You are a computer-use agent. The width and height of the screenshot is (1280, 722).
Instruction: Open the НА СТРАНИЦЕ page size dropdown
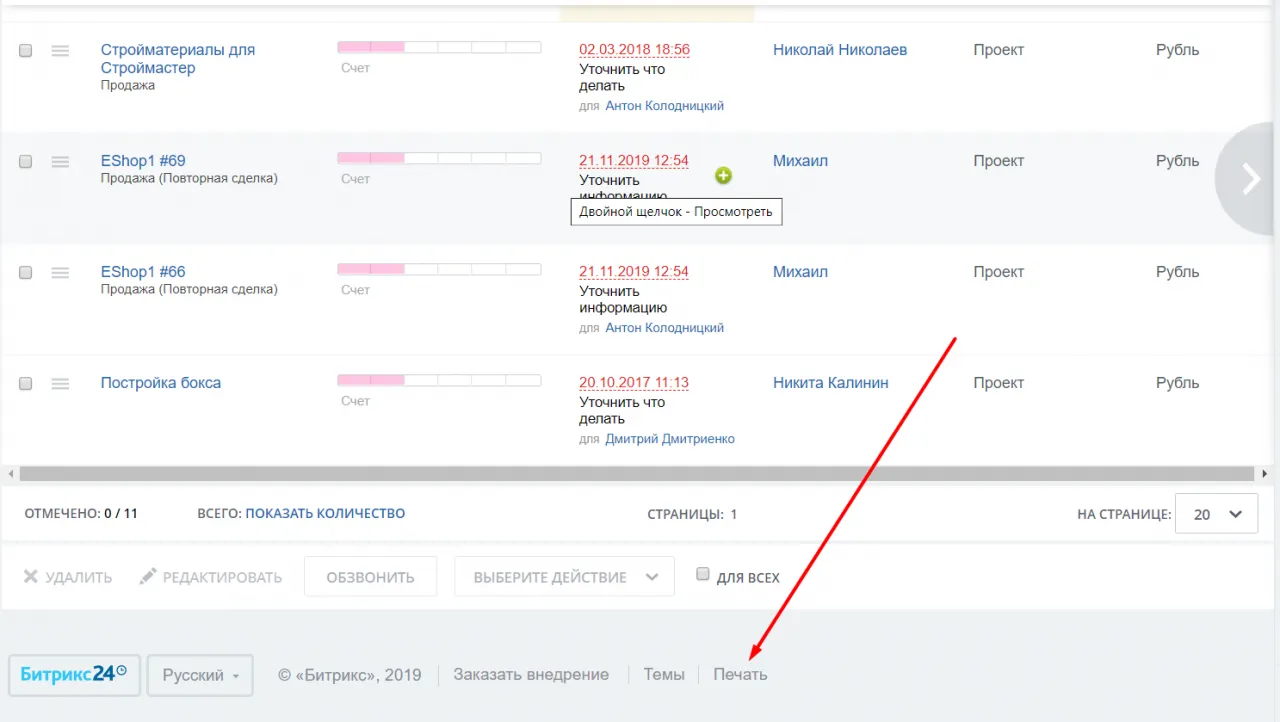click(x=1216, y=513)
